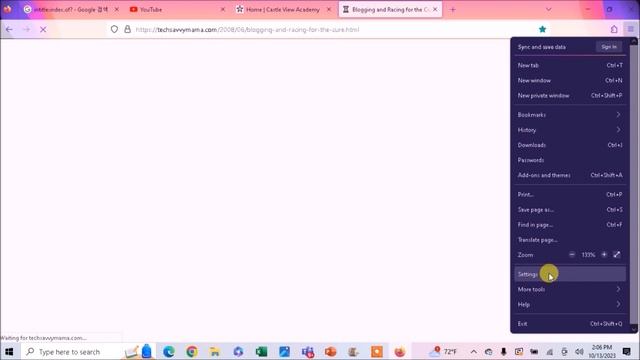Open Excel from the taskbar
640x360 pixels.
261,351
